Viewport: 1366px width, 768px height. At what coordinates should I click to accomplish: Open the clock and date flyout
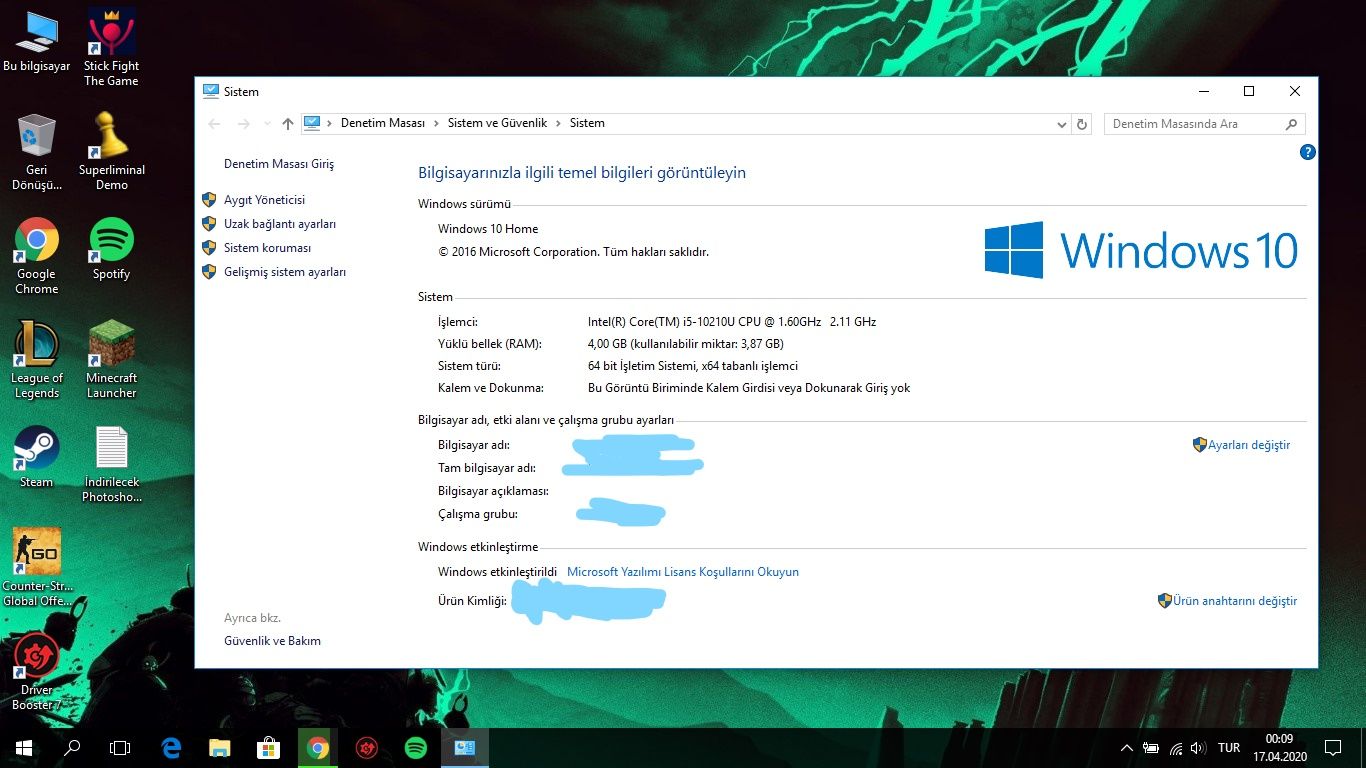[1279, 747]
